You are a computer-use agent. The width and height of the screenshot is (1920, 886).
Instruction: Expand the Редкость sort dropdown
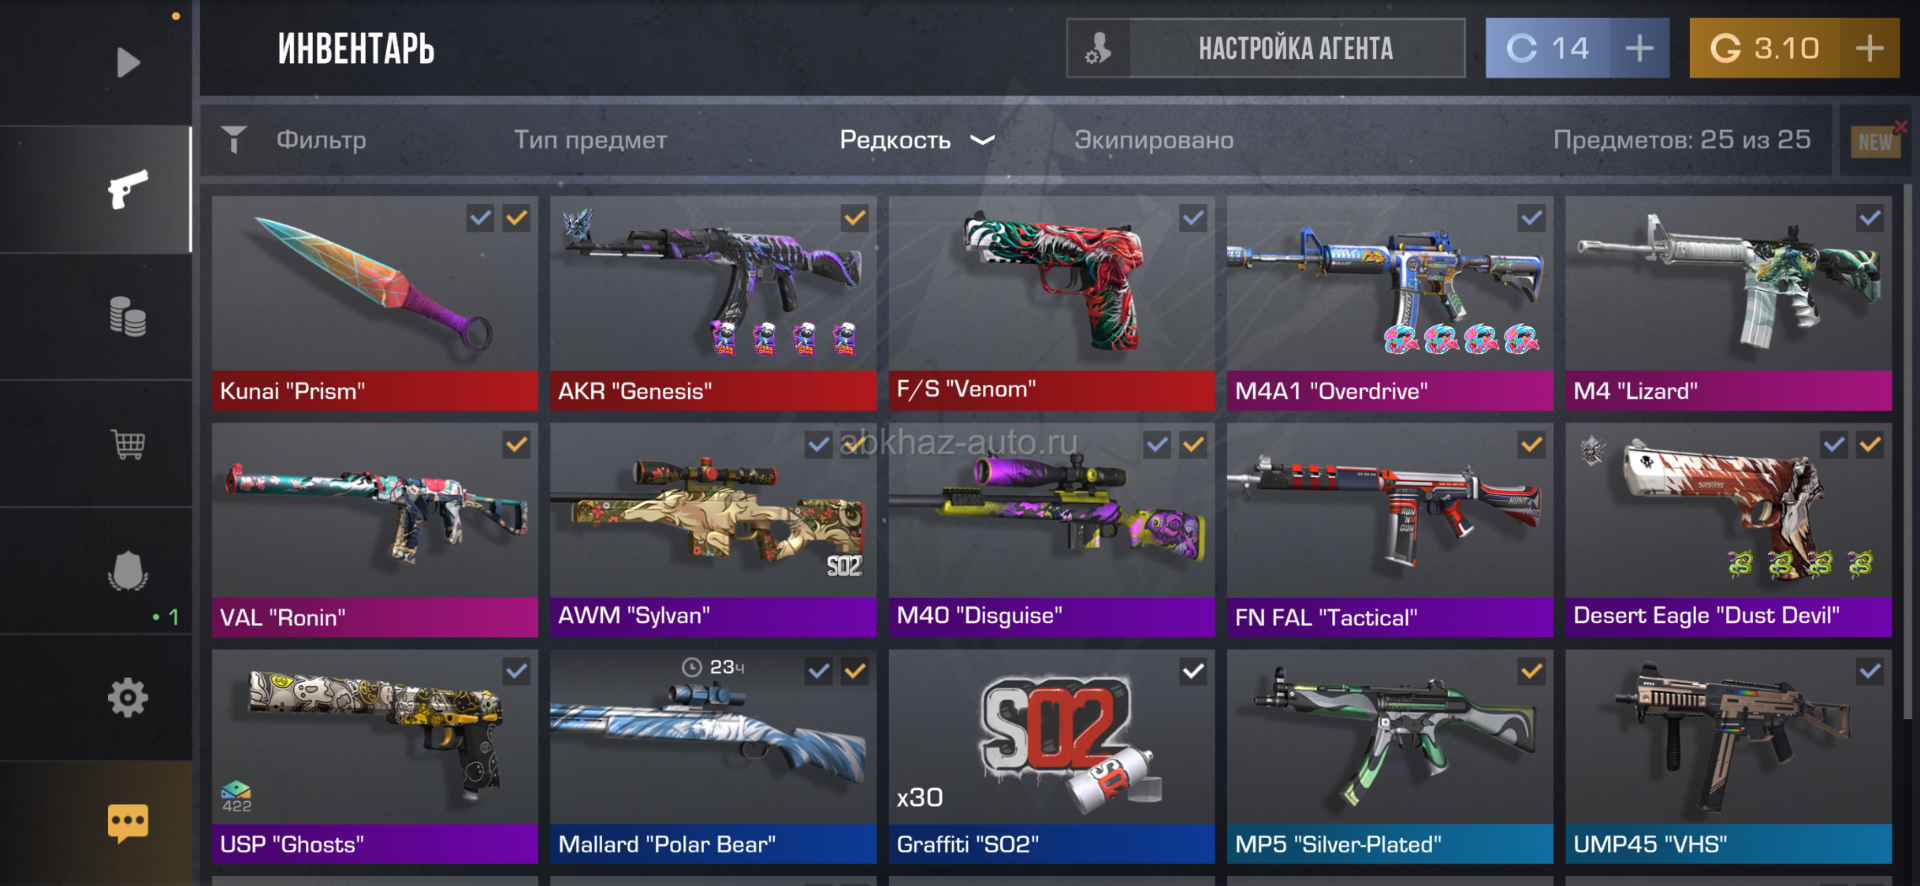click(x=917, y=140)
